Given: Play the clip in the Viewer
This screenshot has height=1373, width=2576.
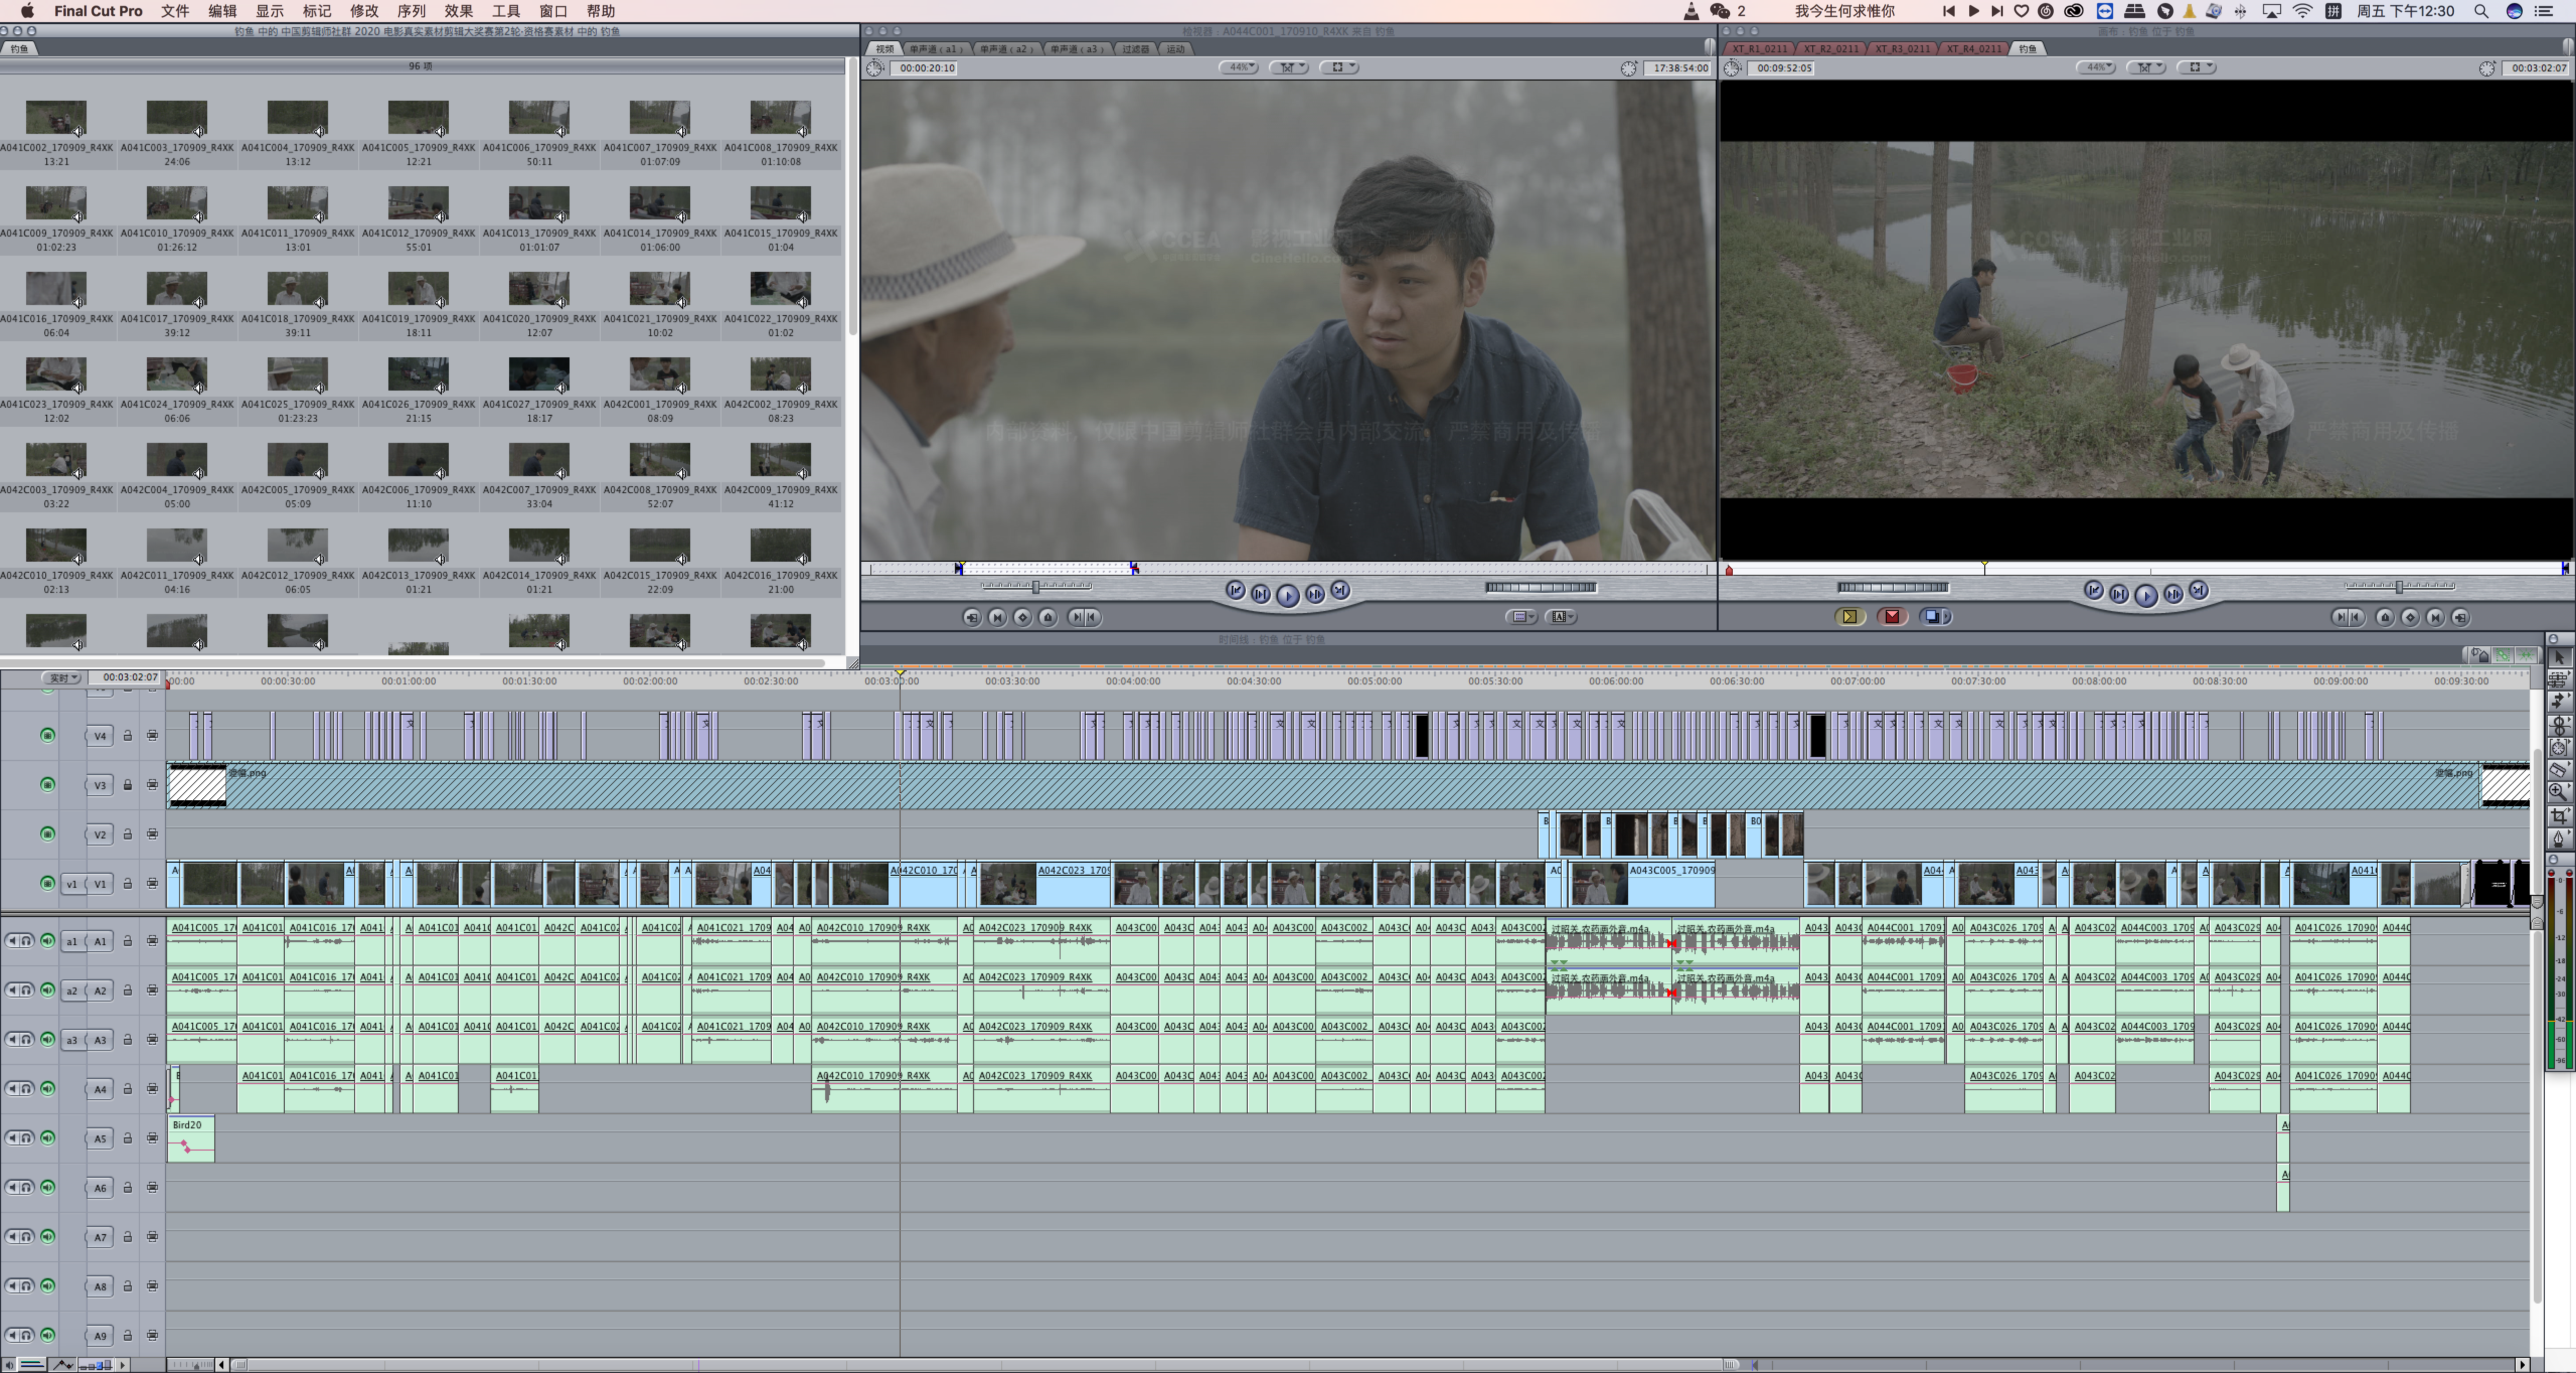Looking at the screenshot, I should coord(1287,596).
